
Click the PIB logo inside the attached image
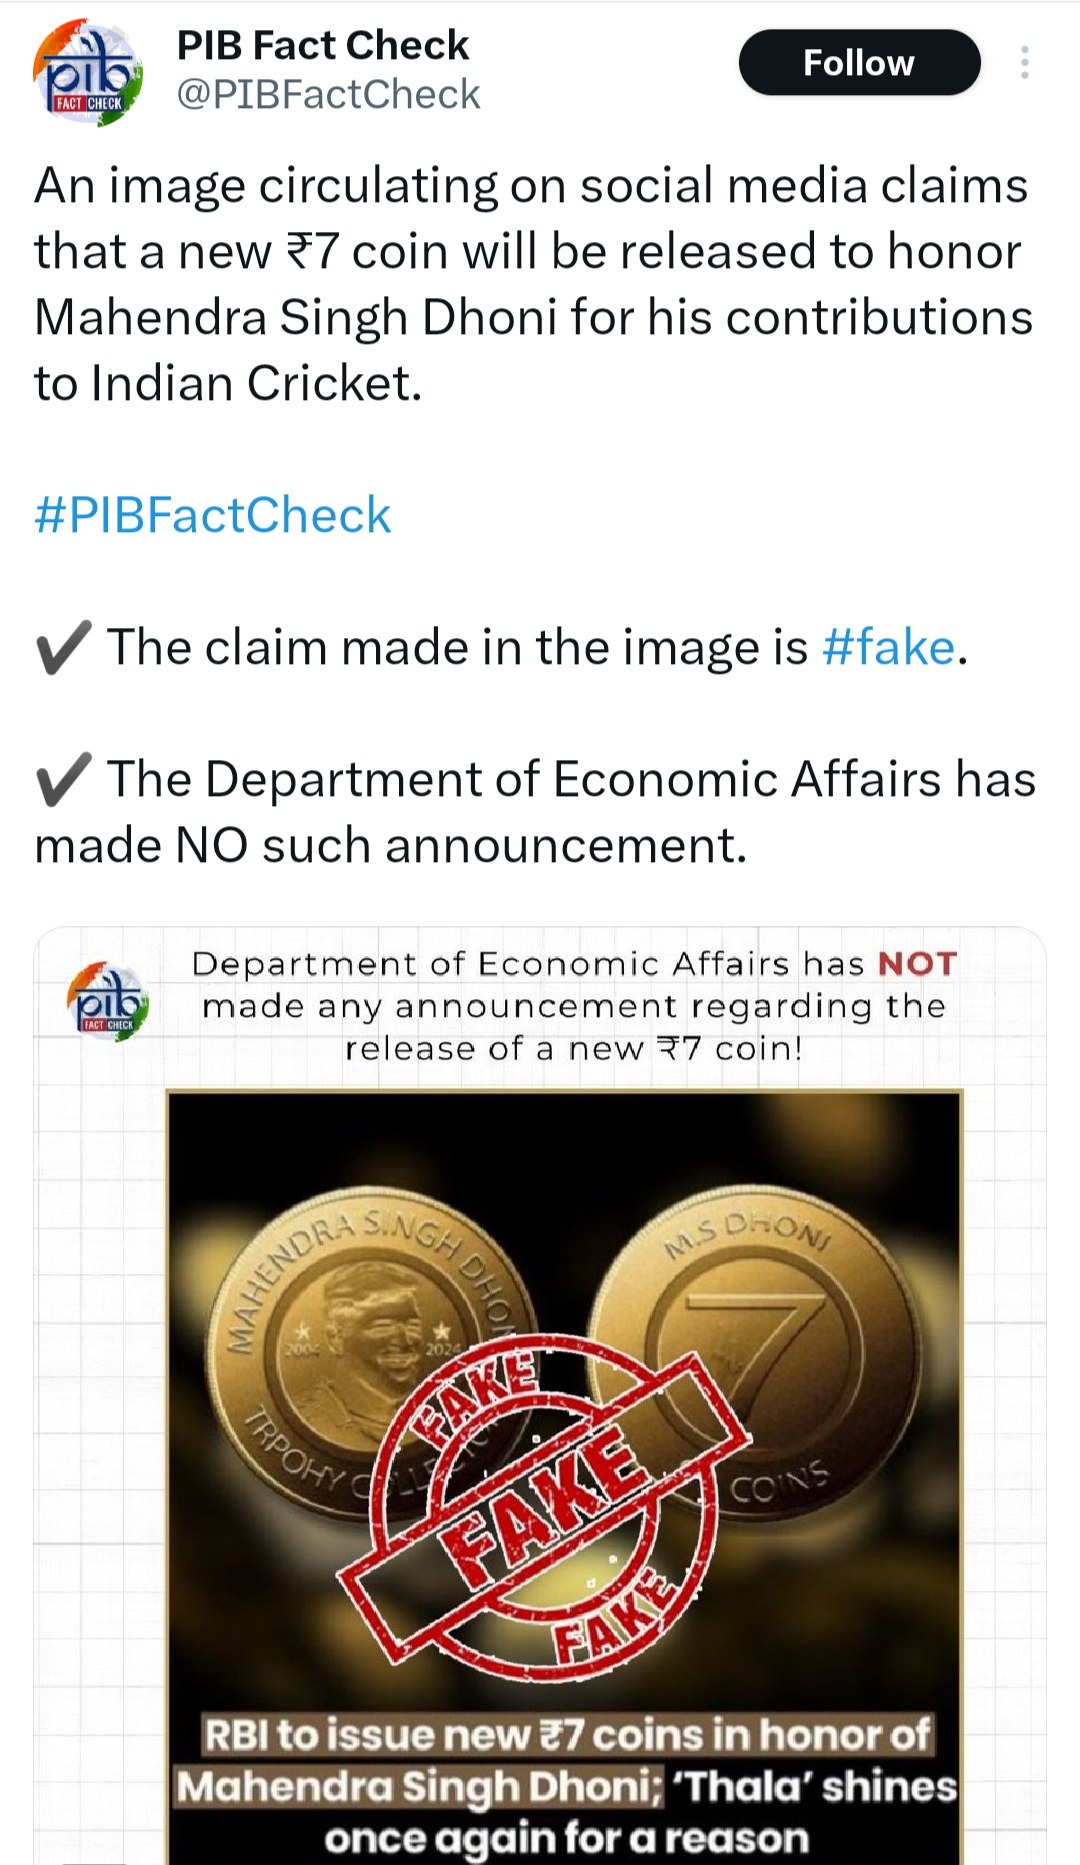(x=108, y=1001)
